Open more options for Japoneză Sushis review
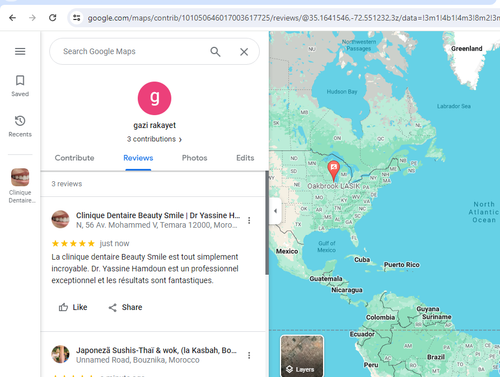500x377 pixels. click(x=249, y=355)
